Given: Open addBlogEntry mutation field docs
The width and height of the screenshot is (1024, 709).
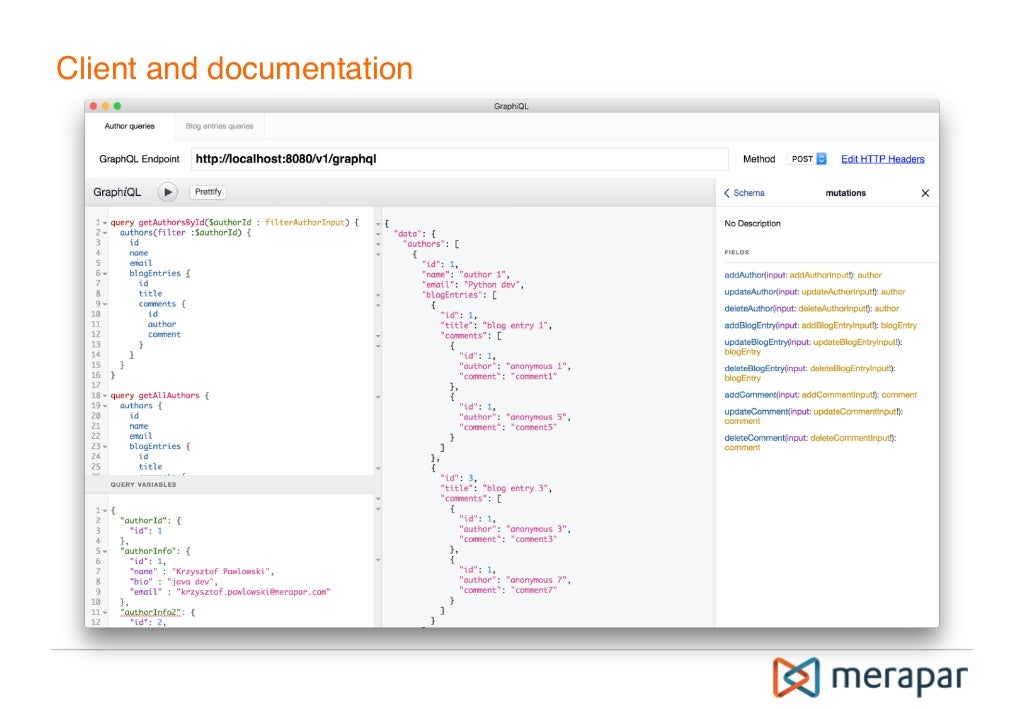Looking at the screenshot, I should pos(750,325).
